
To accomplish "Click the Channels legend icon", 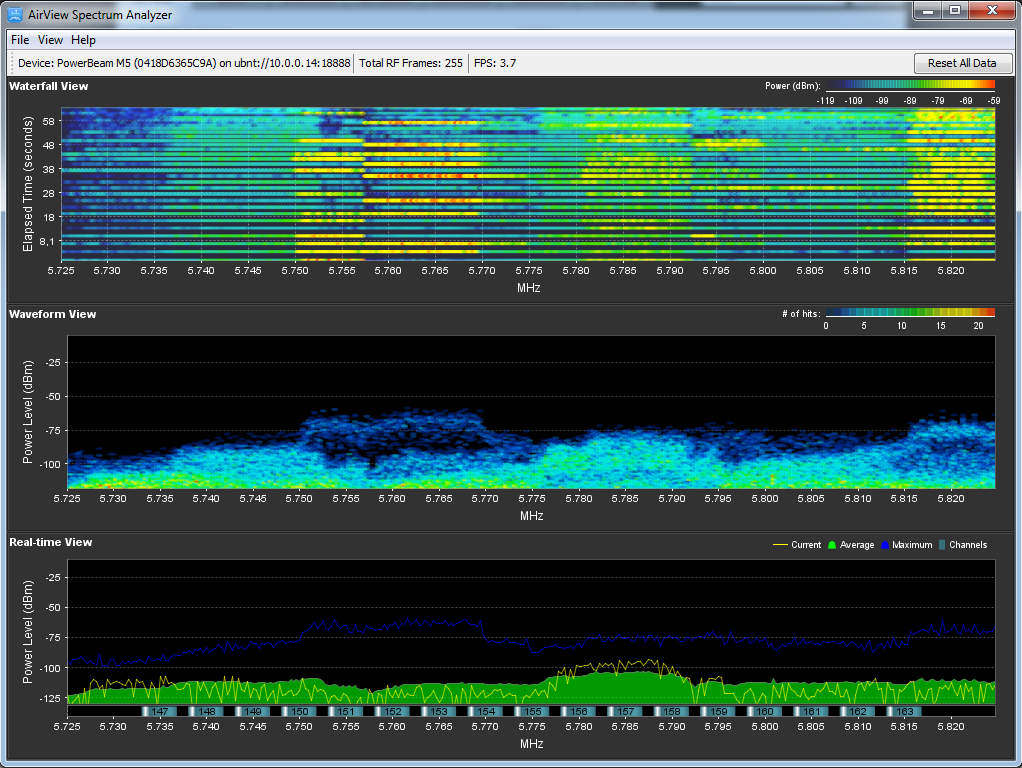I will 941,545.
